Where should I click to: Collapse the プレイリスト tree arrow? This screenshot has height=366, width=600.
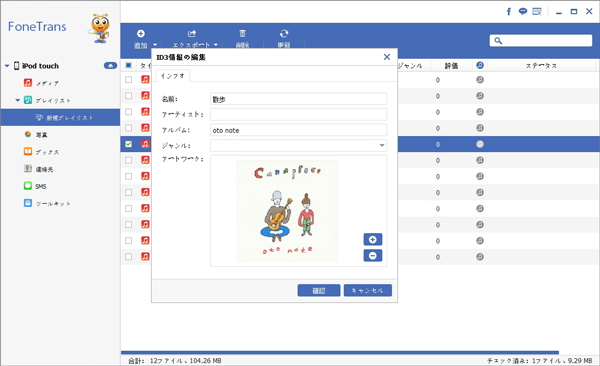(x=18, y=100)
